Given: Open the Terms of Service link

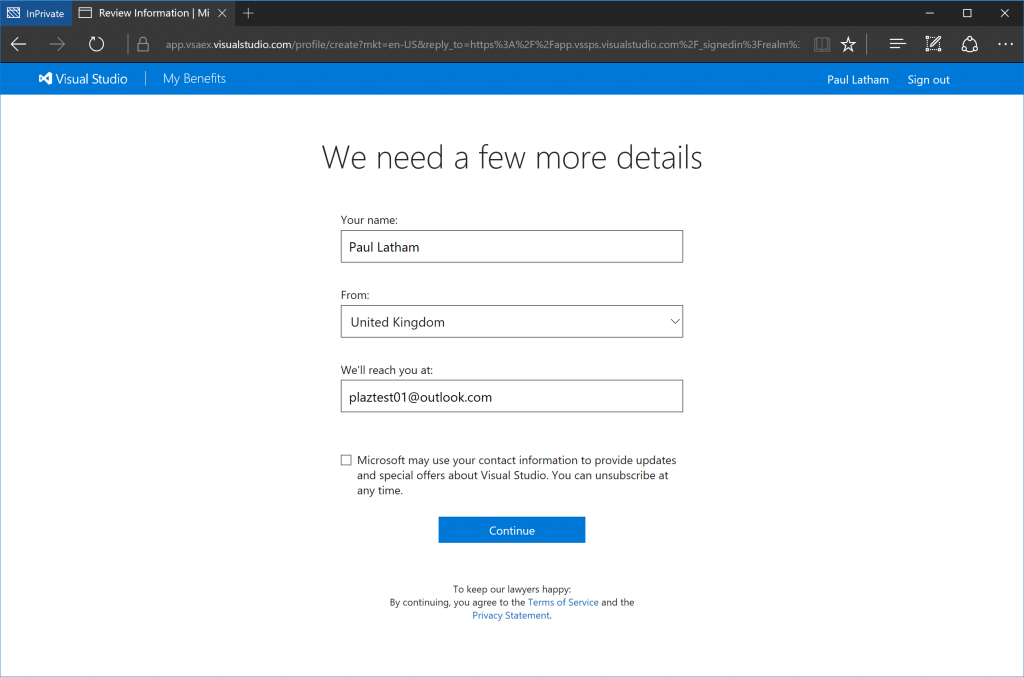Looking at the screenshot, I should pos(563,602).
